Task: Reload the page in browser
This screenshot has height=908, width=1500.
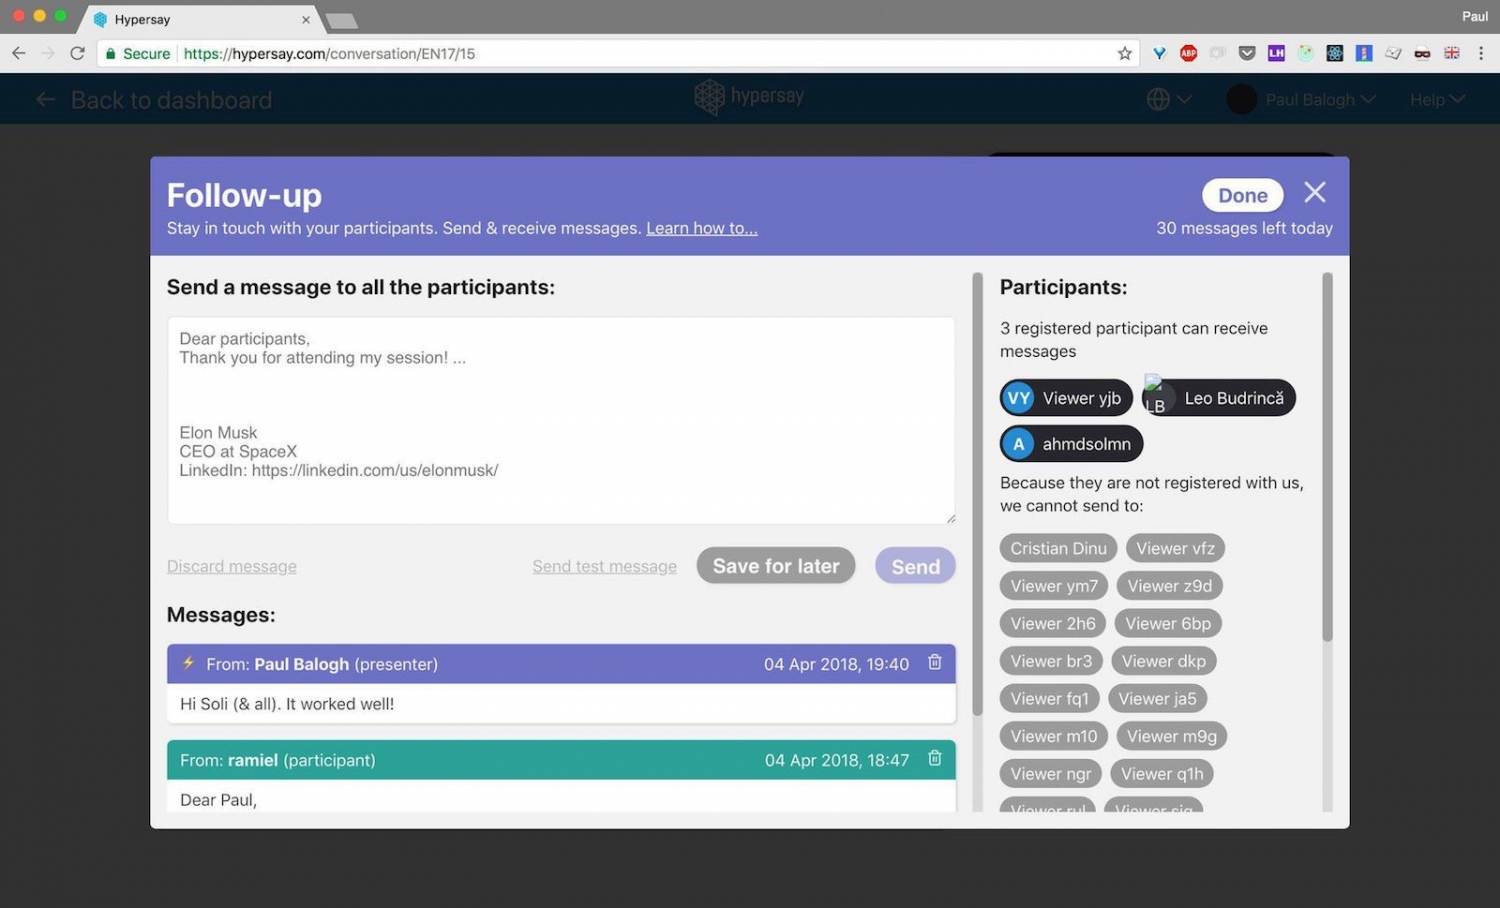Action: click(x=77, y=54)
